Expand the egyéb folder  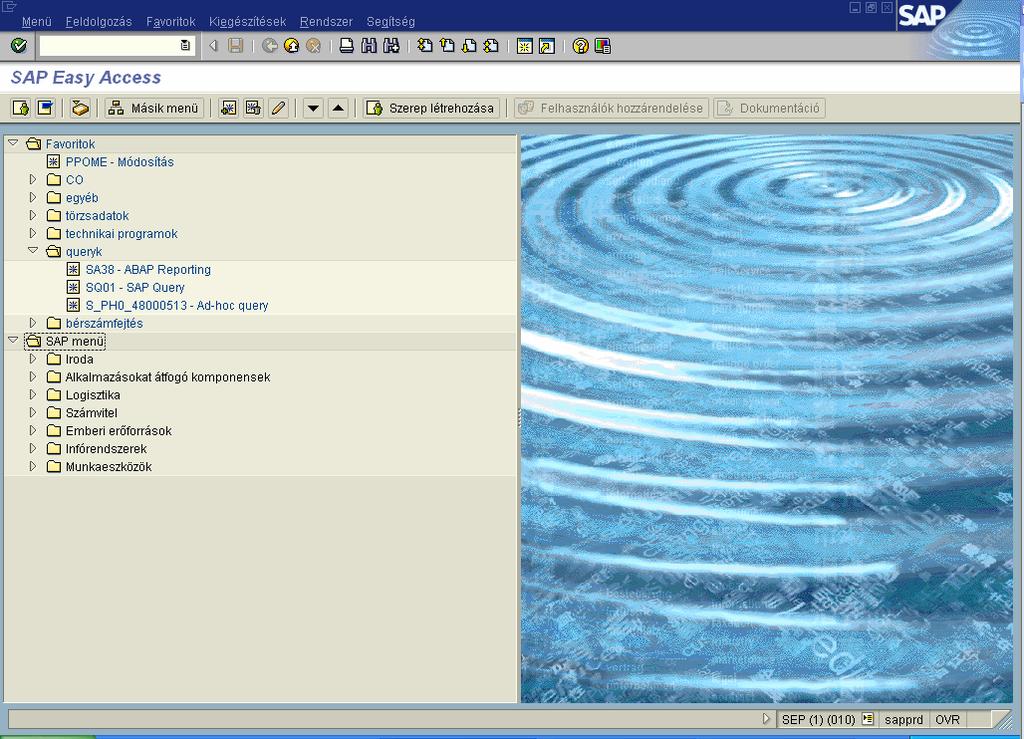pos(33,197)
